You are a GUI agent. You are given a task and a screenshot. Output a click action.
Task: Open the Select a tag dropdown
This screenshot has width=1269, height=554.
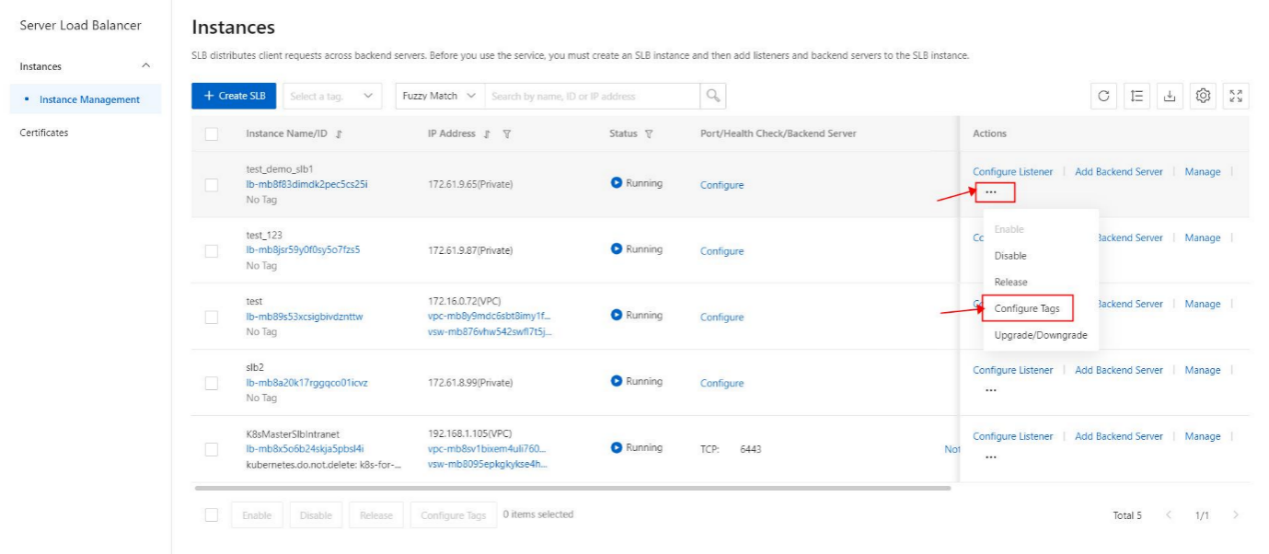(x=333, y=96)
